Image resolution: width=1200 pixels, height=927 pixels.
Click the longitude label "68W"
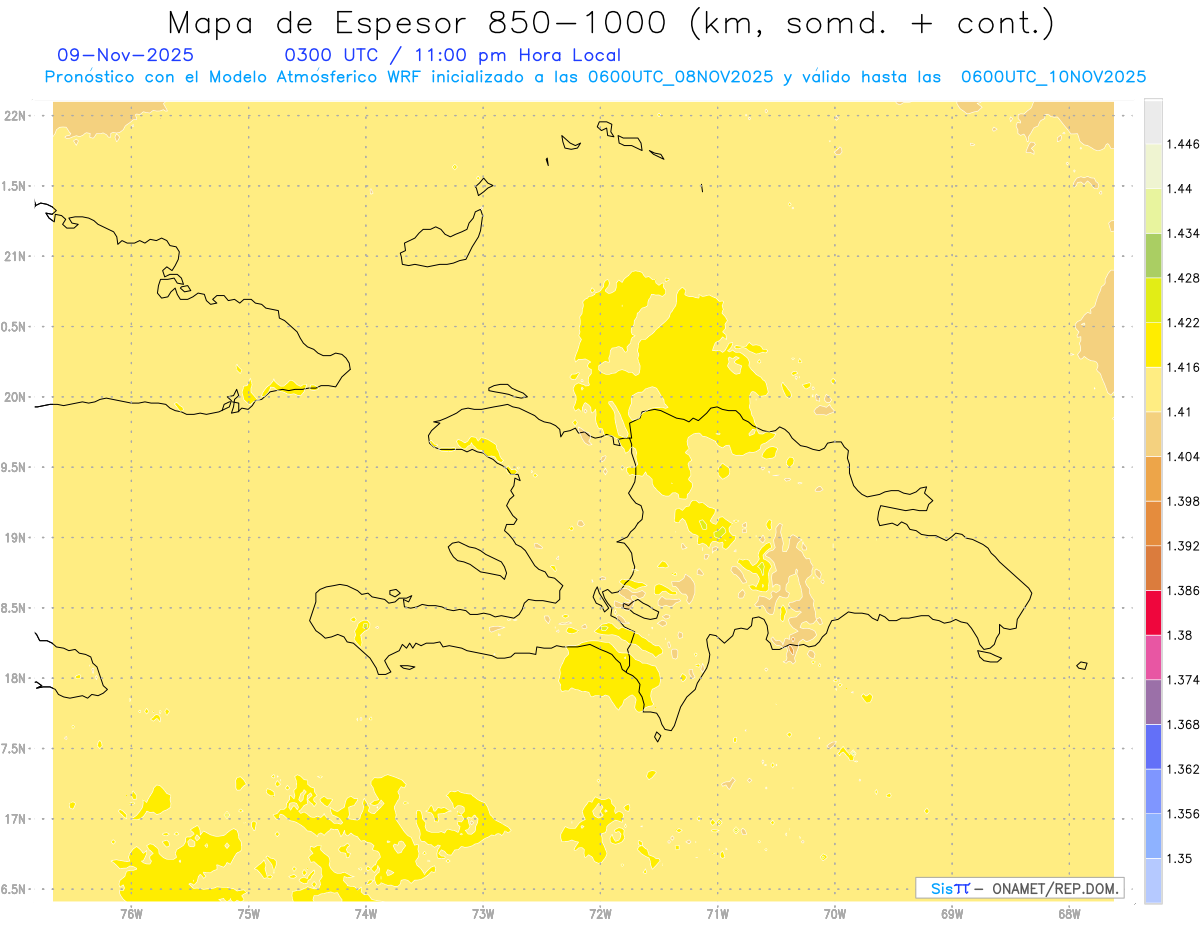click(1069, 913)
